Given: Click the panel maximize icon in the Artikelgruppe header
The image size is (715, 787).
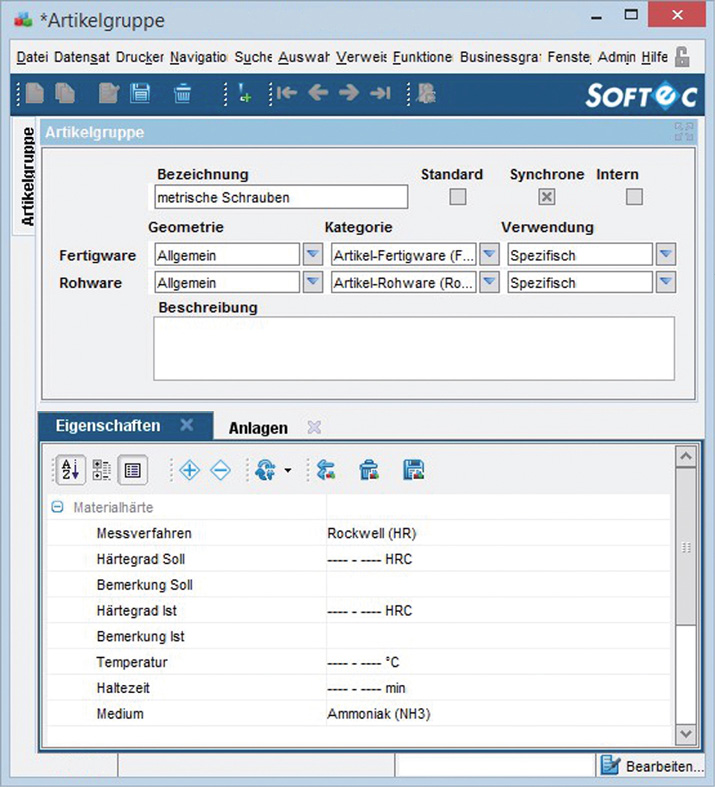Looking at the screenshot, I should pyautogui.click(x=684, y=132).
